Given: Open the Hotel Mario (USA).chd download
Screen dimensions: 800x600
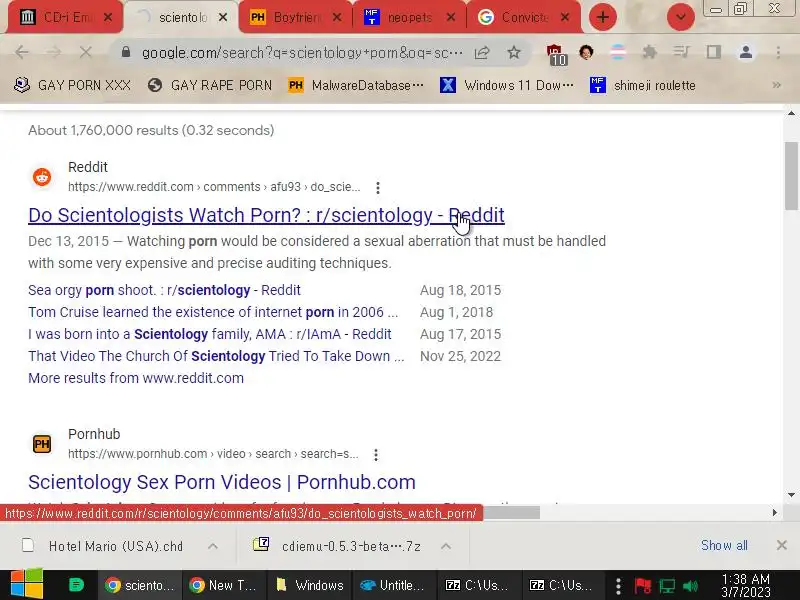Looking at the screenshot, I should (105, 546).
